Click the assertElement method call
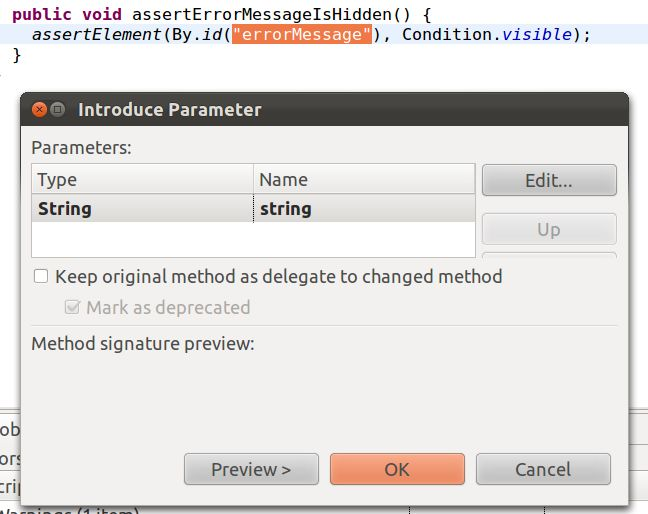Screen dimensions: 648x514 pos(88,34)
